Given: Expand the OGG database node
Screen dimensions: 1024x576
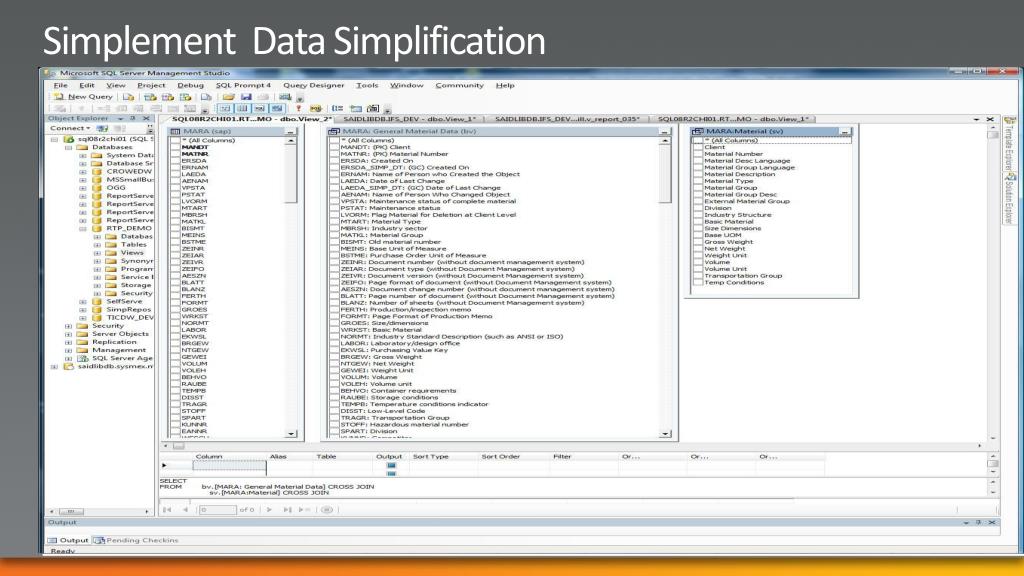Looking at the screenshot, I should coord(83,188).
